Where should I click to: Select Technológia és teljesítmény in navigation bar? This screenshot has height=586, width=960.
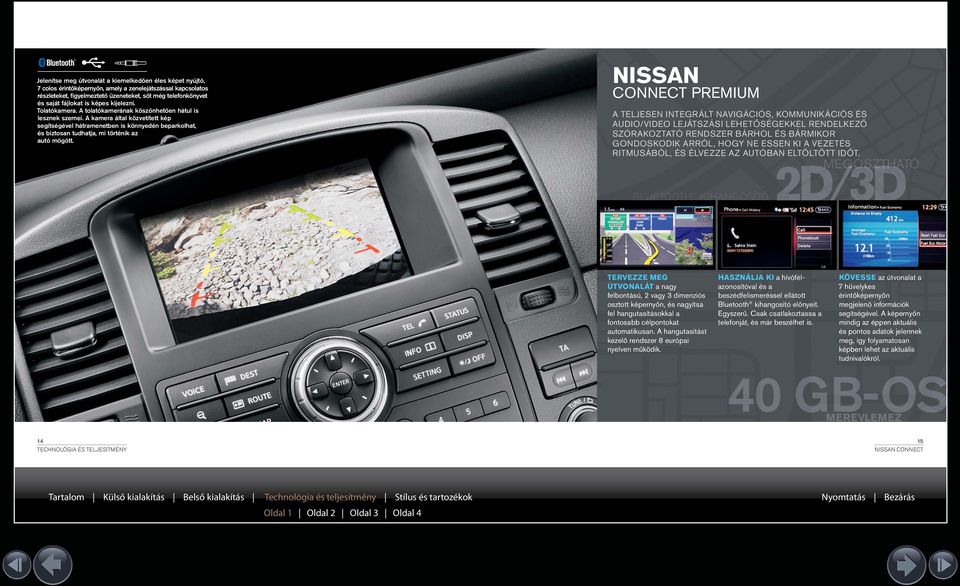click(320, 497)
